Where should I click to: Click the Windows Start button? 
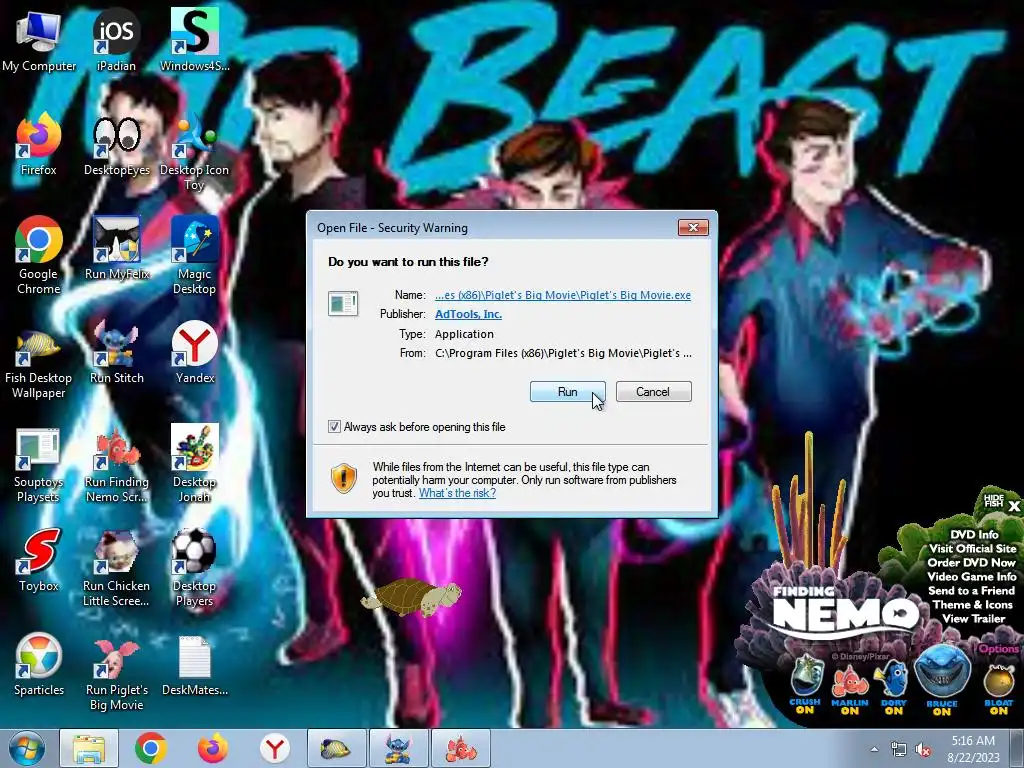(27, 748)
